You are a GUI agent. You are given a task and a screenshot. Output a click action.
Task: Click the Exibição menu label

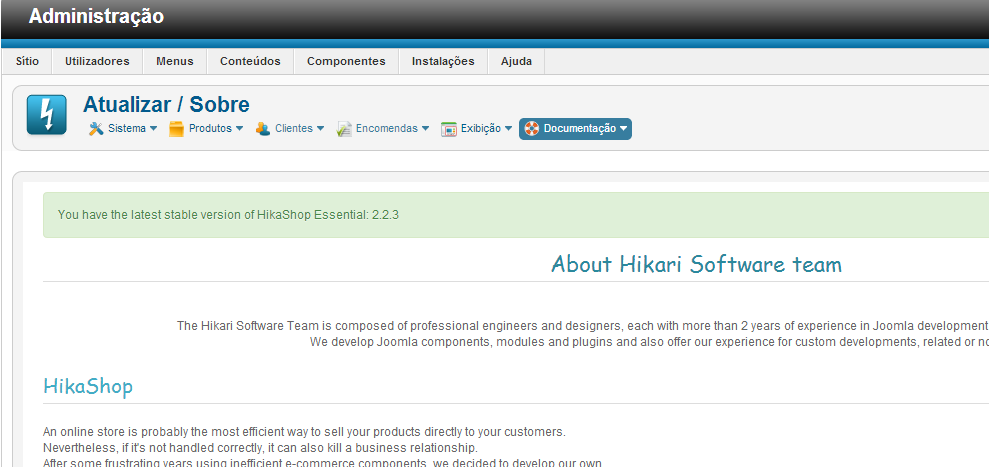pos(481,129)
